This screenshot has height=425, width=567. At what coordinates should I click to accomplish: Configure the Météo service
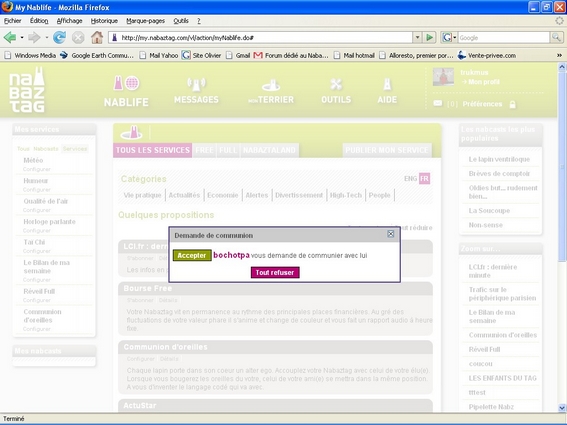pos(37,169)
